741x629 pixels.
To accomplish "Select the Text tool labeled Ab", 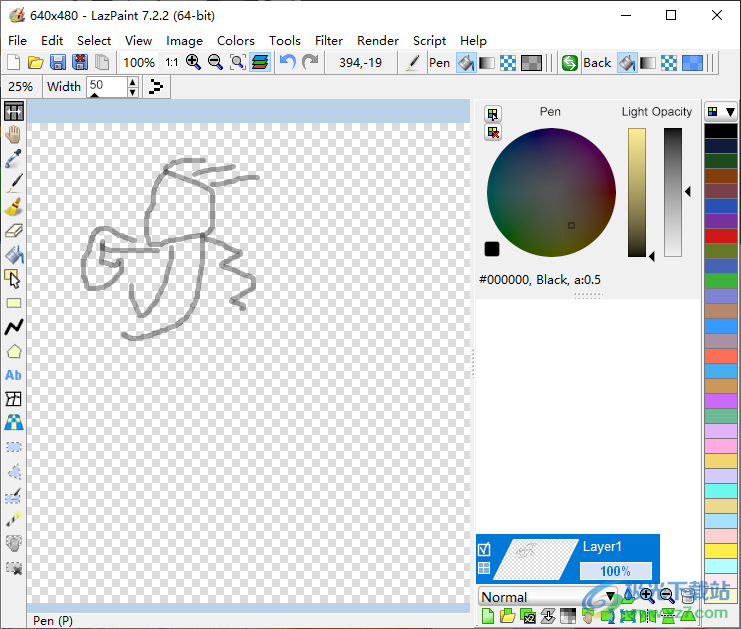I will pos(14,375).
